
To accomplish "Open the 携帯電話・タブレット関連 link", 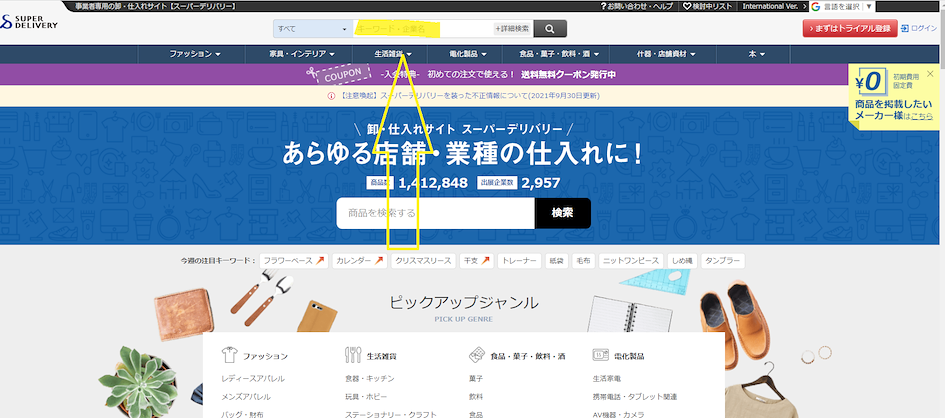I will click(x=635, y=397).
